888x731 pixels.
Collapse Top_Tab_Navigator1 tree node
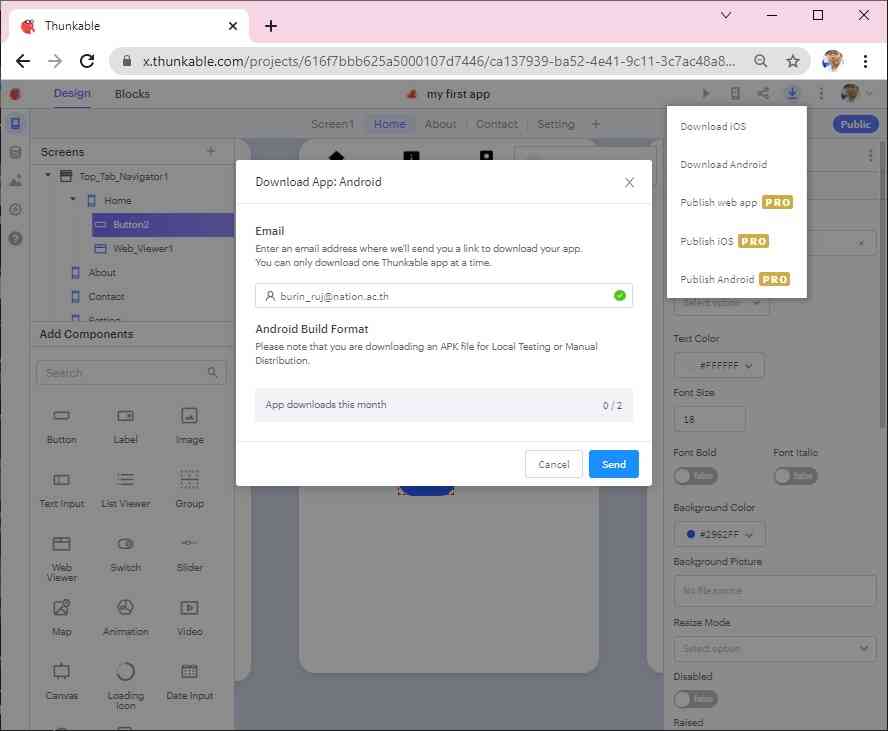(x=48, y=176)
